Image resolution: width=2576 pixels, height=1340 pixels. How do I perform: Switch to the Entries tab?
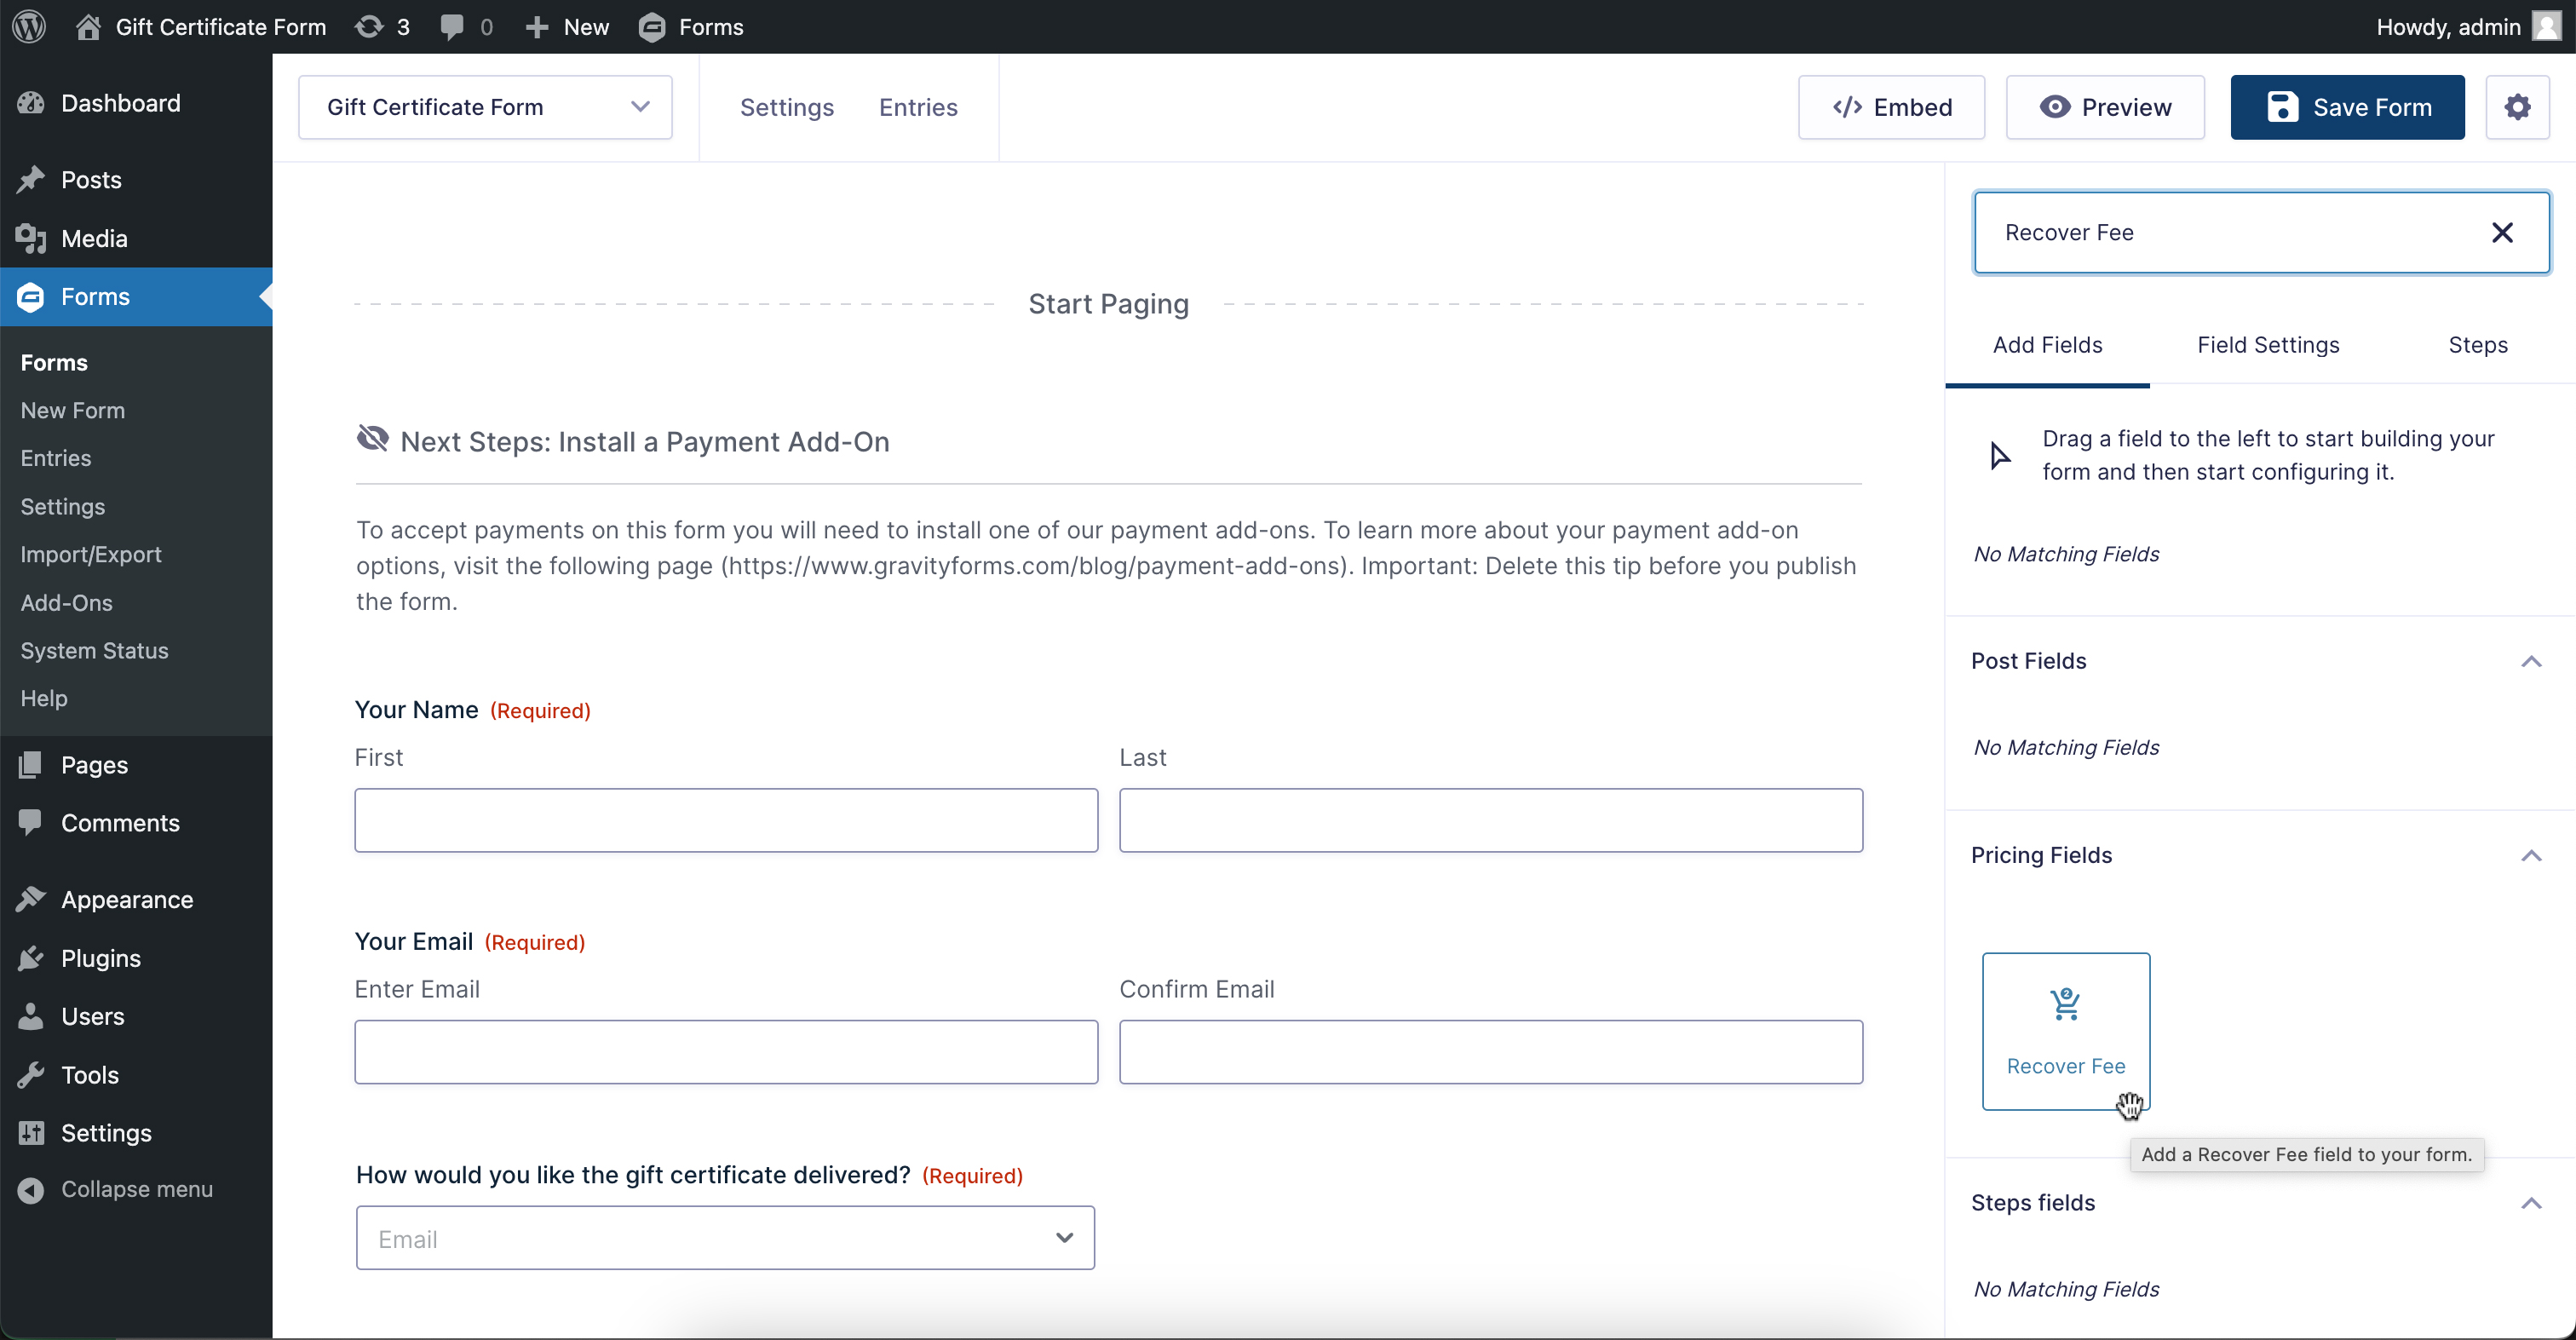pyautogui.click(x=917, y=107)
